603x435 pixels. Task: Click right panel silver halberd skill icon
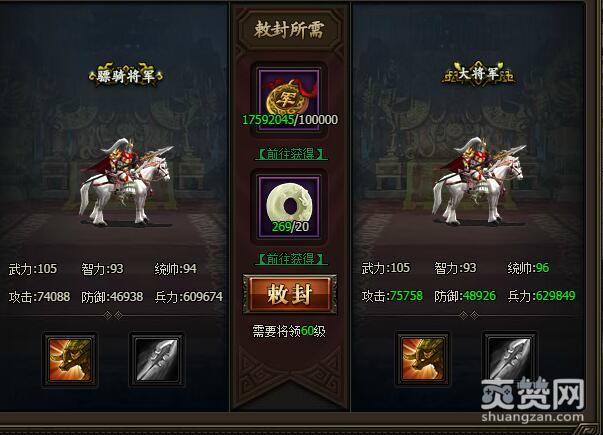point(510,359)
